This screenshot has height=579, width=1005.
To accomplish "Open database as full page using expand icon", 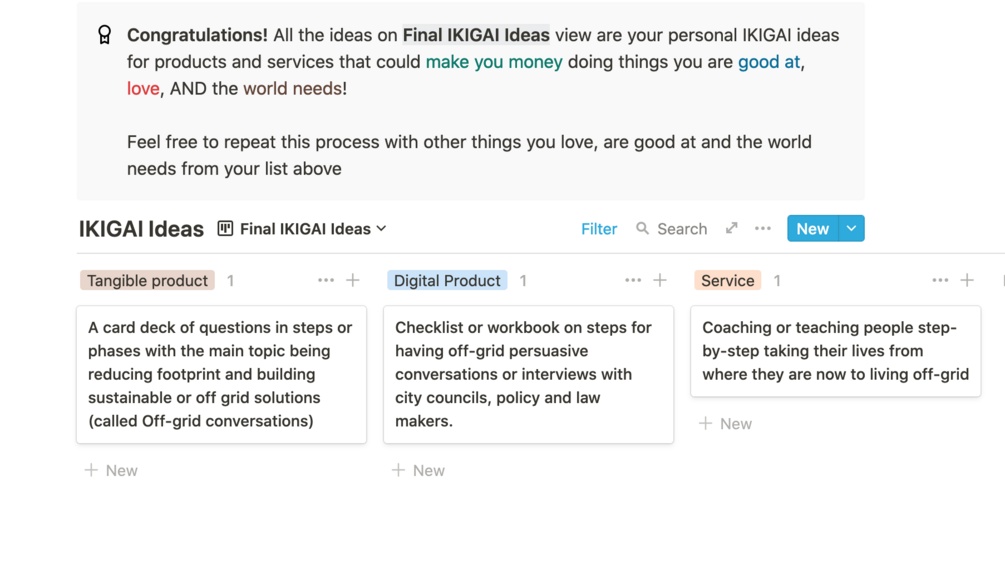I will [732, 228].
